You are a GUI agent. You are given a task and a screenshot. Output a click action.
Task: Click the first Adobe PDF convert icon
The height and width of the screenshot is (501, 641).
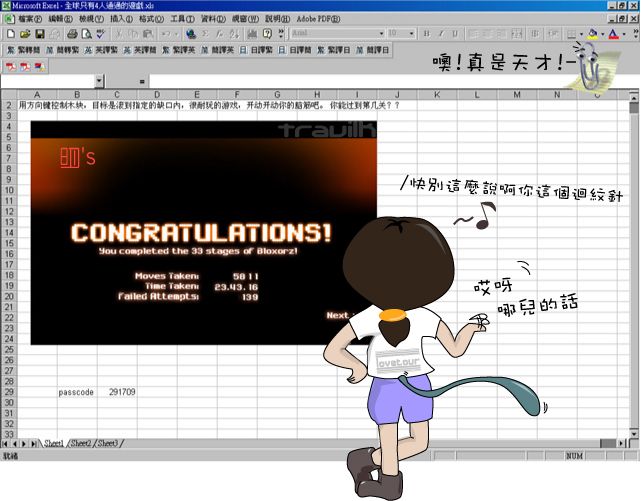pos(11,67)
